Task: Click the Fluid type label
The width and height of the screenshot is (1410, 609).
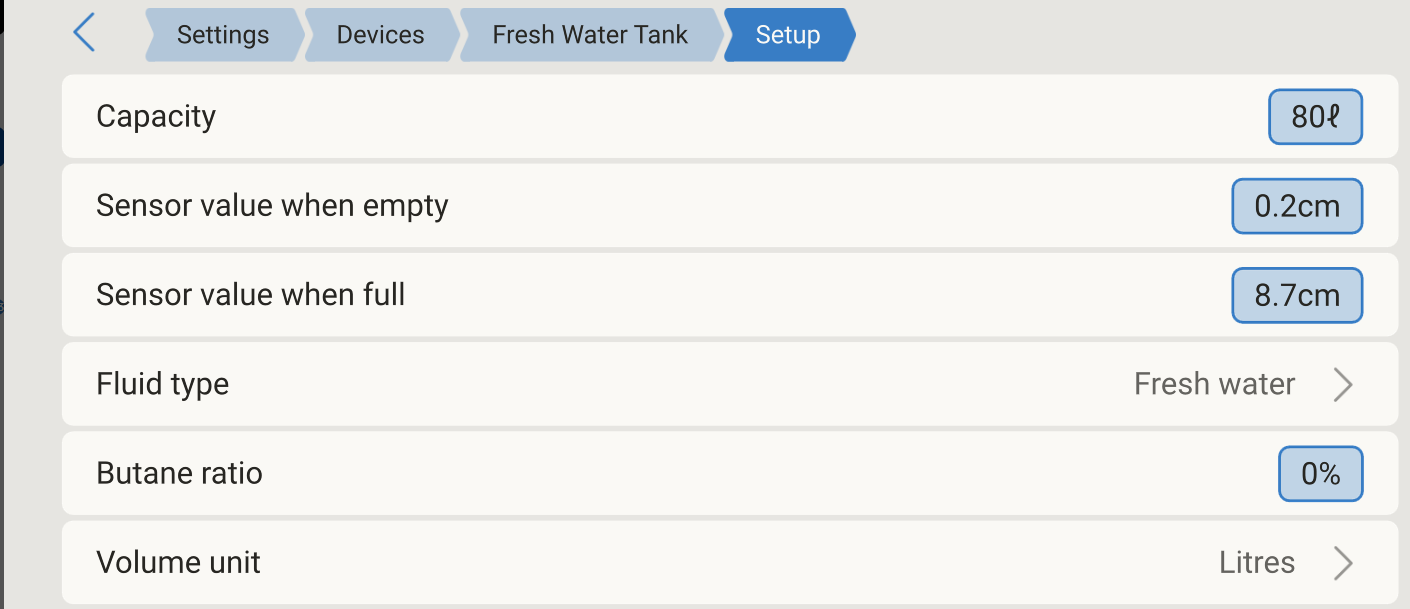Action: [162, 384]
